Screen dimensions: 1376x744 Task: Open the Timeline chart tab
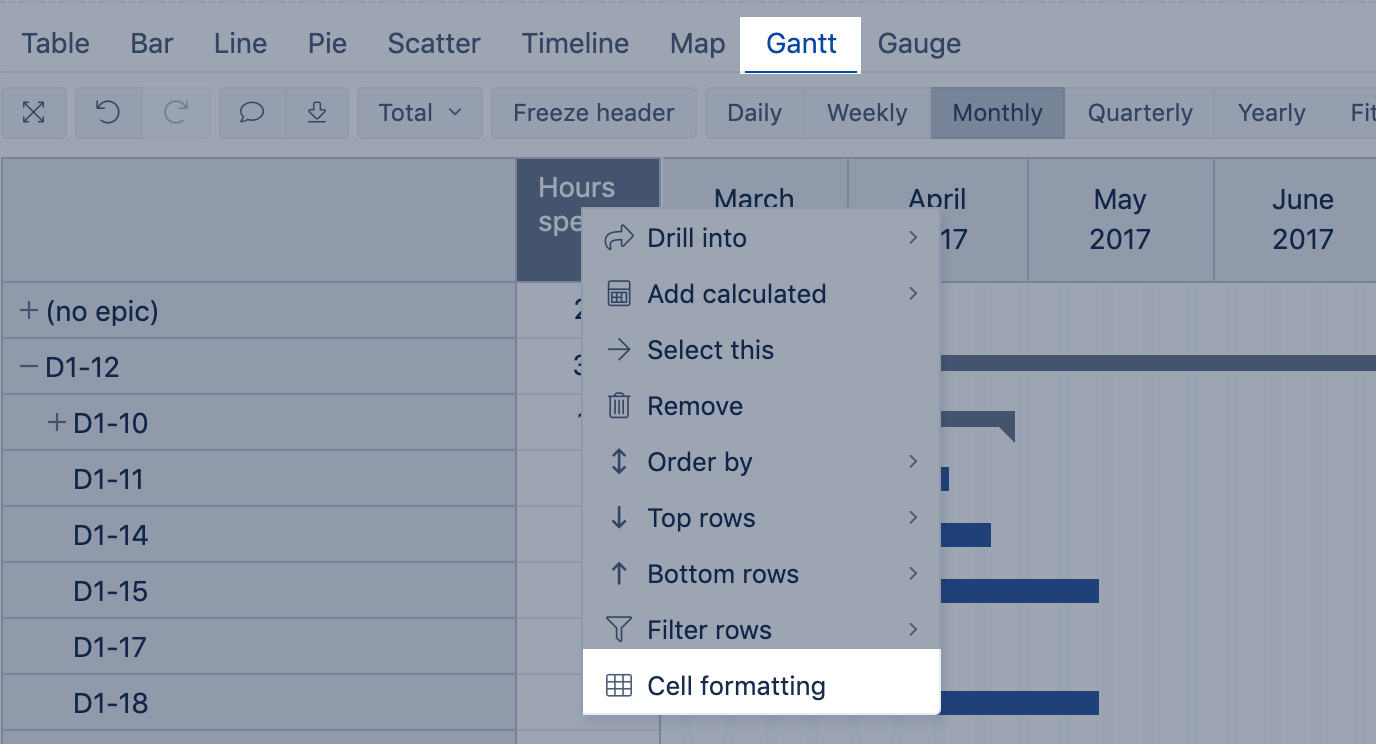pyautogui.click(x=575, y=44)
